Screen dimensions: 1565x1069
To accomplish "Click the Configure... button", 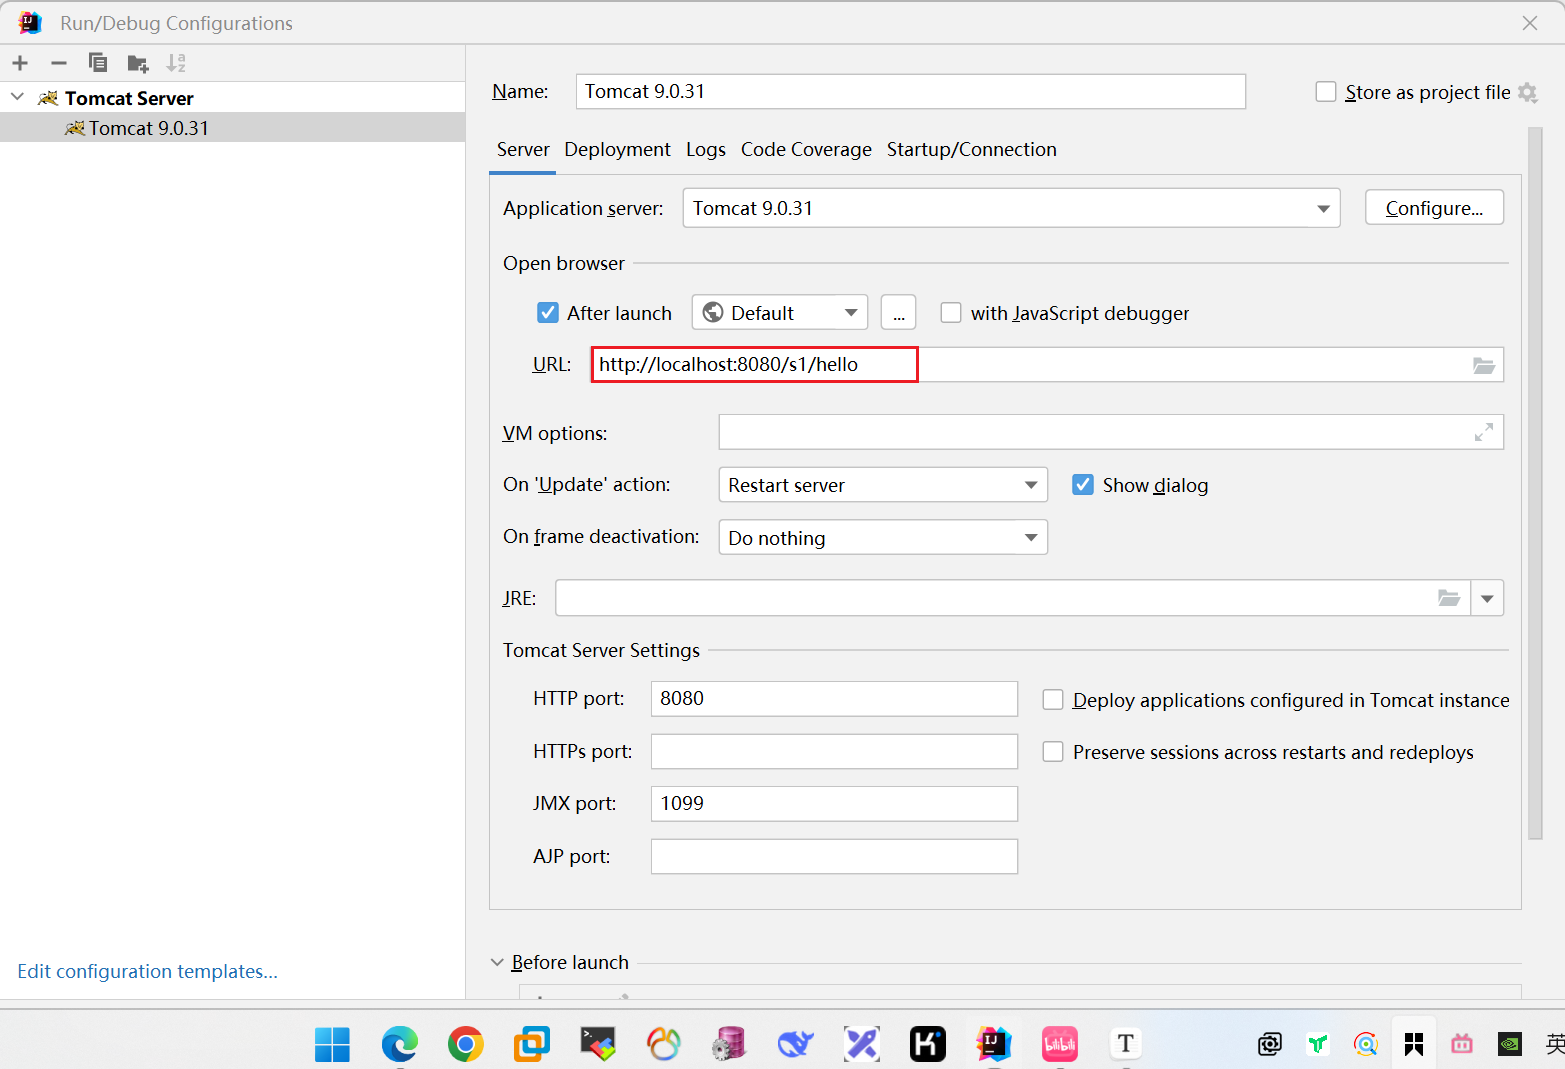I will [x=1434, y=208].
